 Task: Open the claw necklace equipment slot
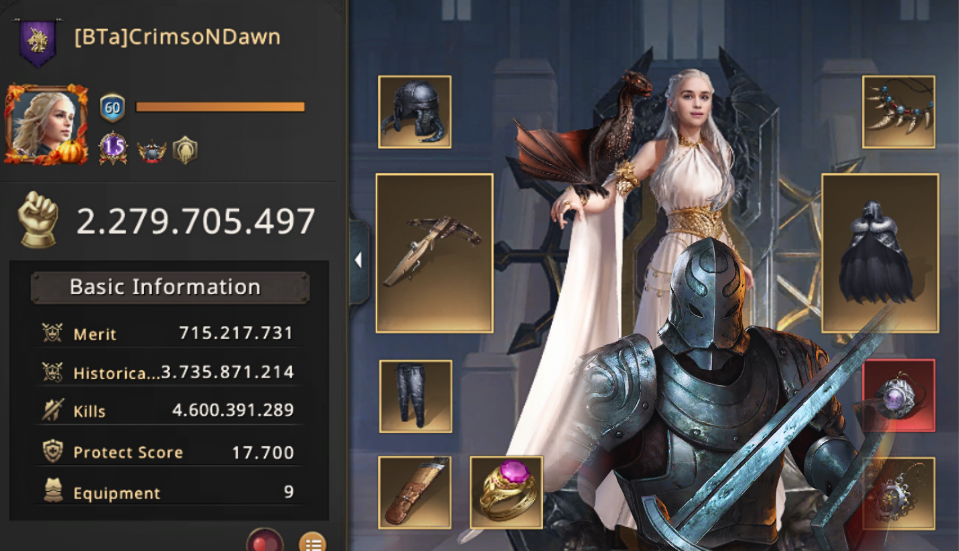click(x=898, y=112)
